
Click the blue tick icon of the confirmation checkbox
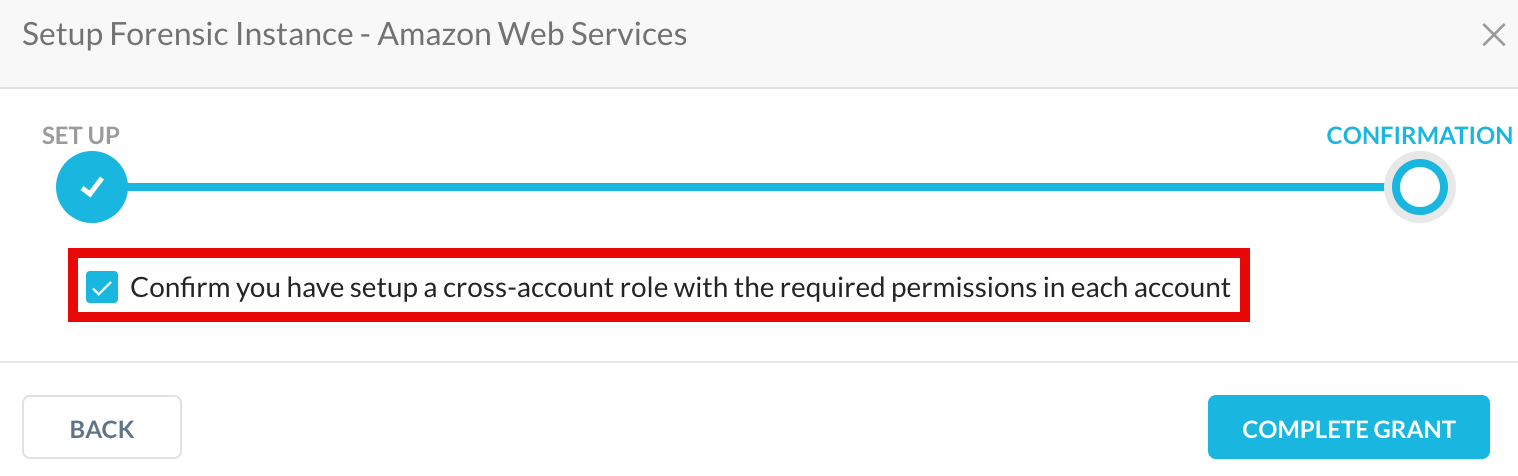(x=101, y=289)
